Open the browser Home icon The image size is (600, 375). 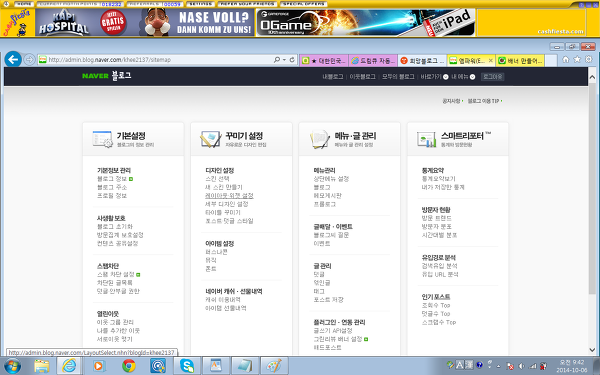[x=566, y=59]
